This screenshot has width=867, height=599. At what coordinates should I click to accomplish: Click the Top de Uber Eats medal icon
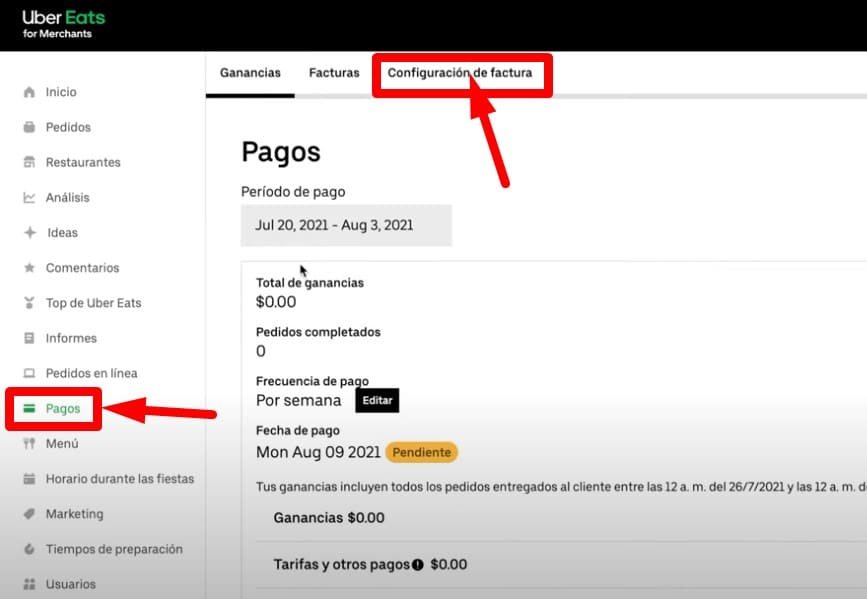tap(29, 303)
